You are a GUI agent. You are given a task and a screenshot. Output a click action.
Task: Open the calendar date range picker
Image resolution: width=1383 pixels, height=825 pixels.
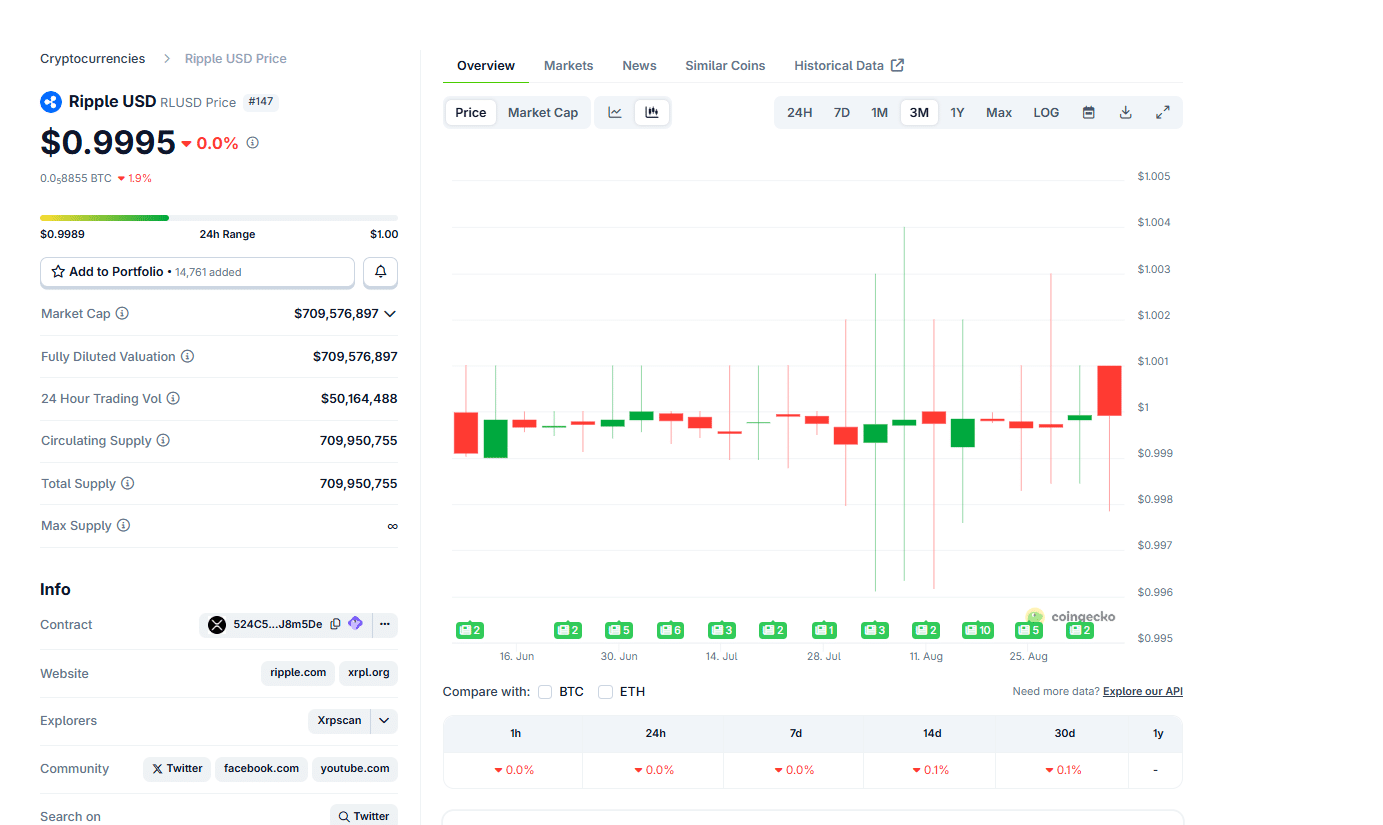tap(1089, 113)
